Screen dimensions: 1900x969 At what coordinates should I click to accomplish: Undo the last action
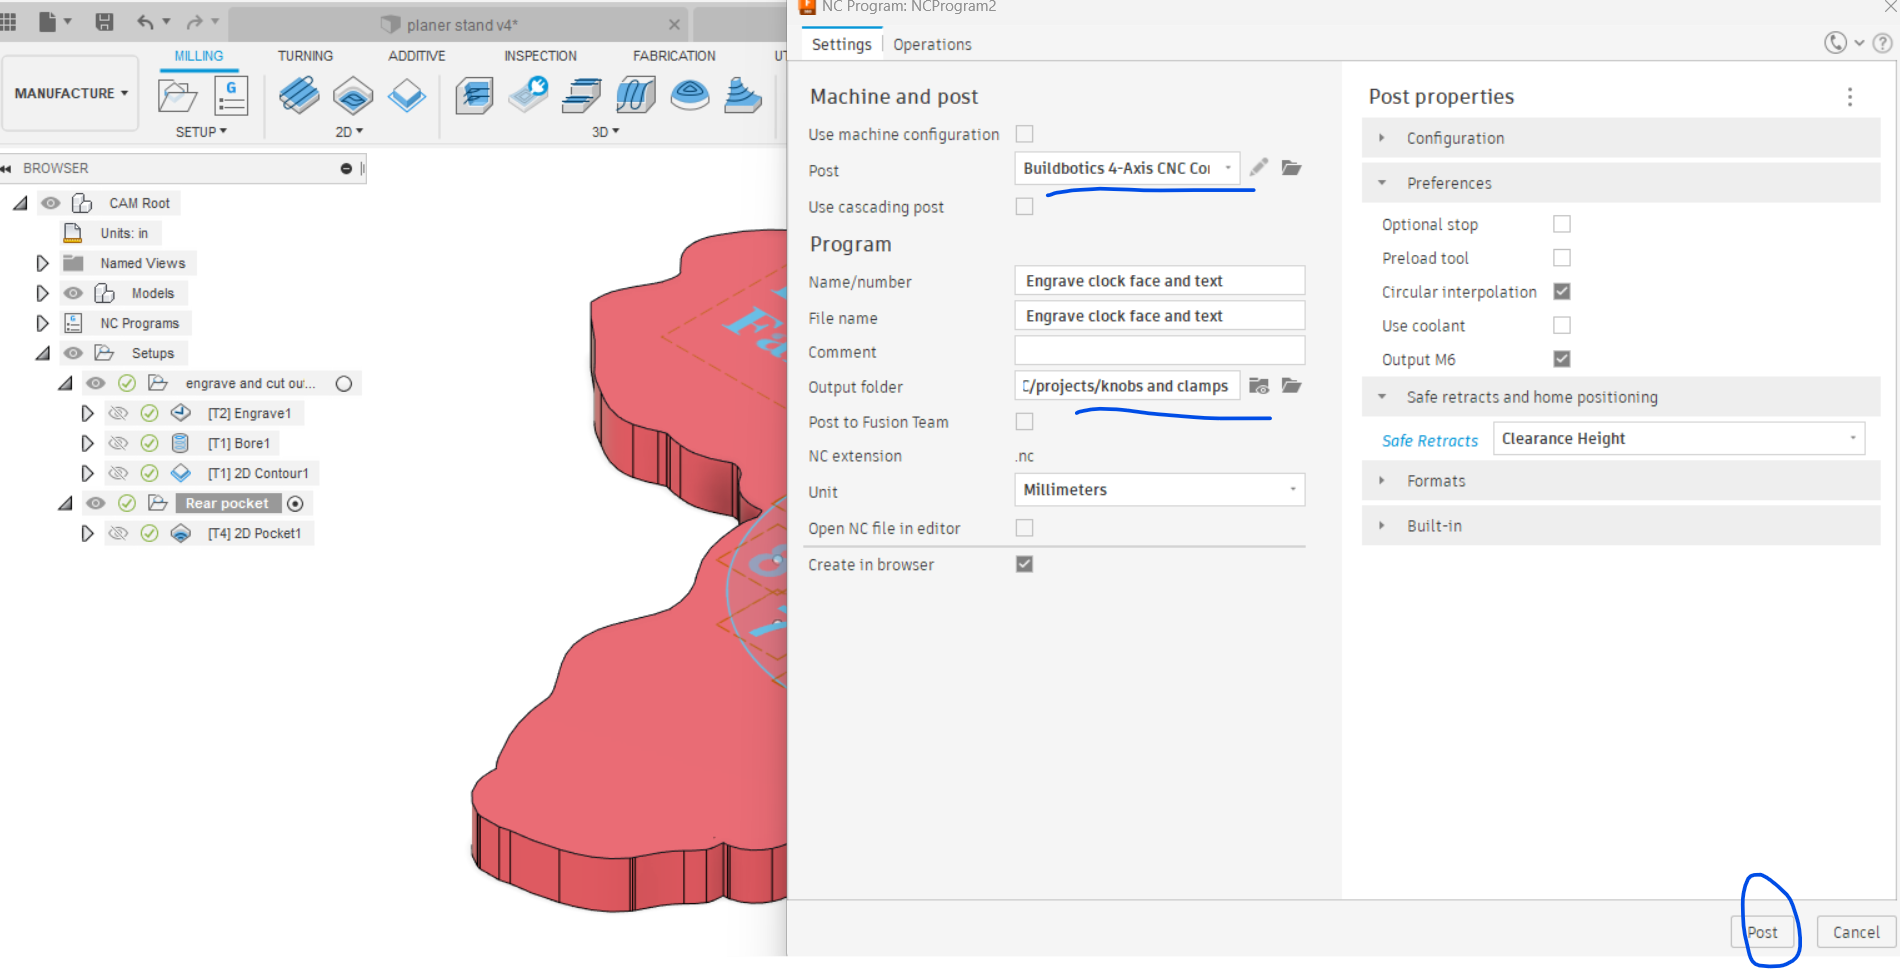(x=146, y=21)
